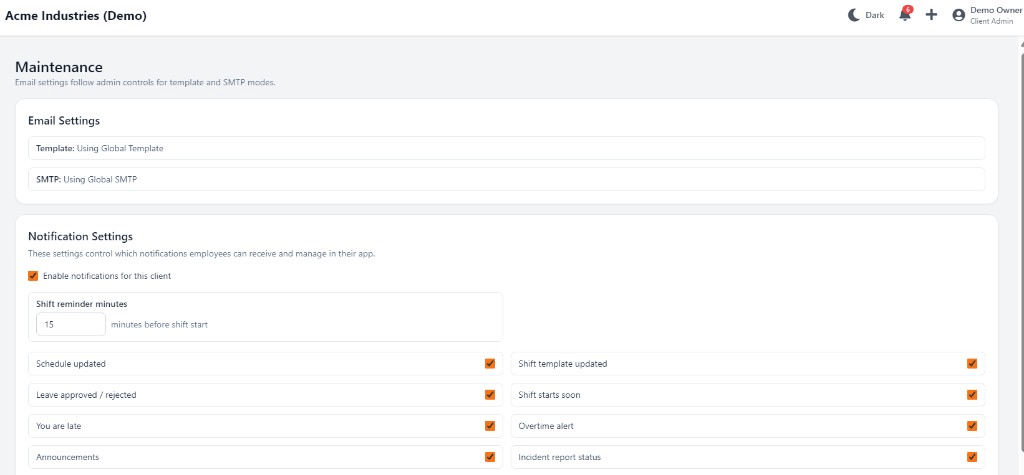Click the Client Admin role text
The height and width of the screenshot is (475, 1024).
(991, 22)
